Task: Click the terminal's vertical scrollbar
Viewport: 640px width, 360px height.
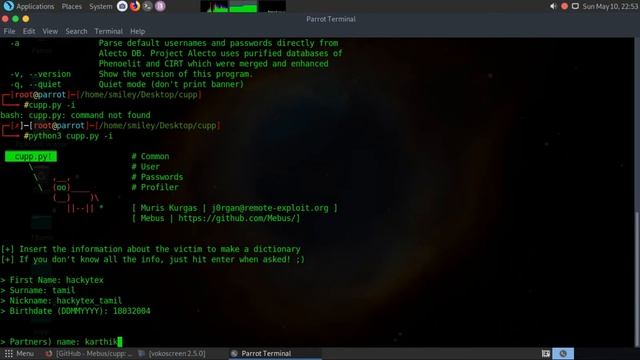Action: pyautogui.click(x=637, y=278)
